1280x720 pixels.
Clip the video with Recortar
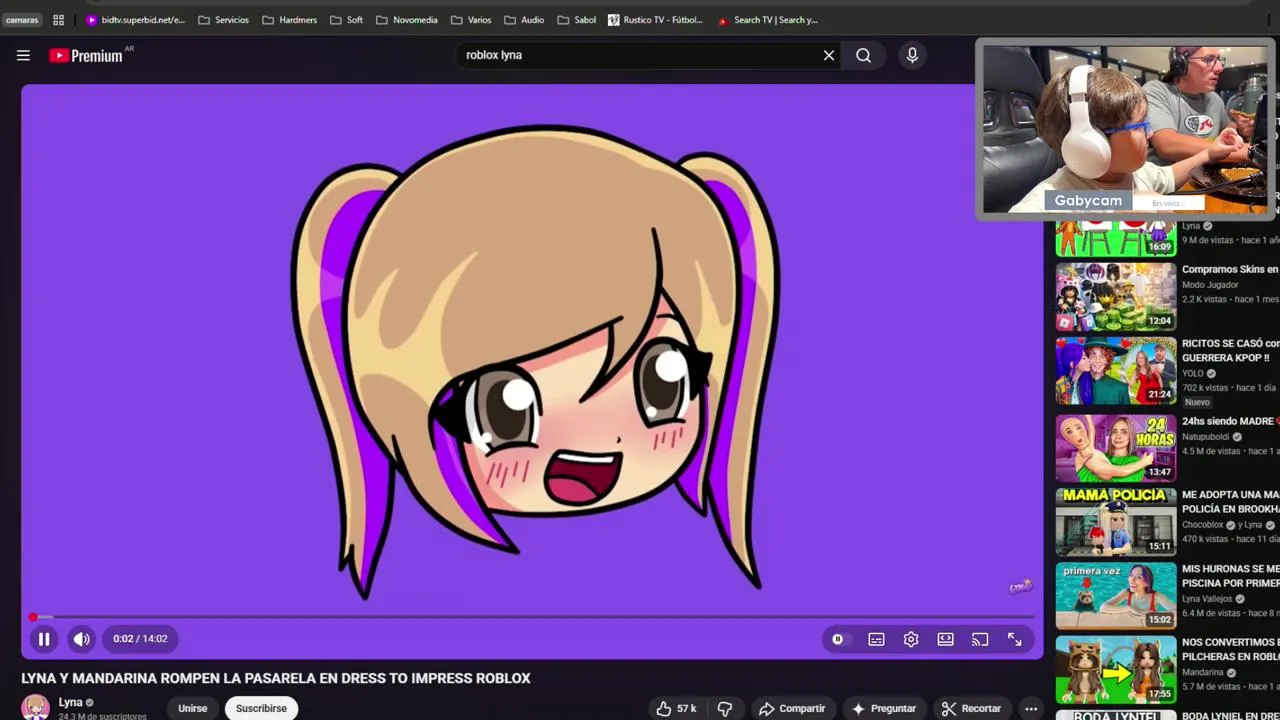[971, 708]
